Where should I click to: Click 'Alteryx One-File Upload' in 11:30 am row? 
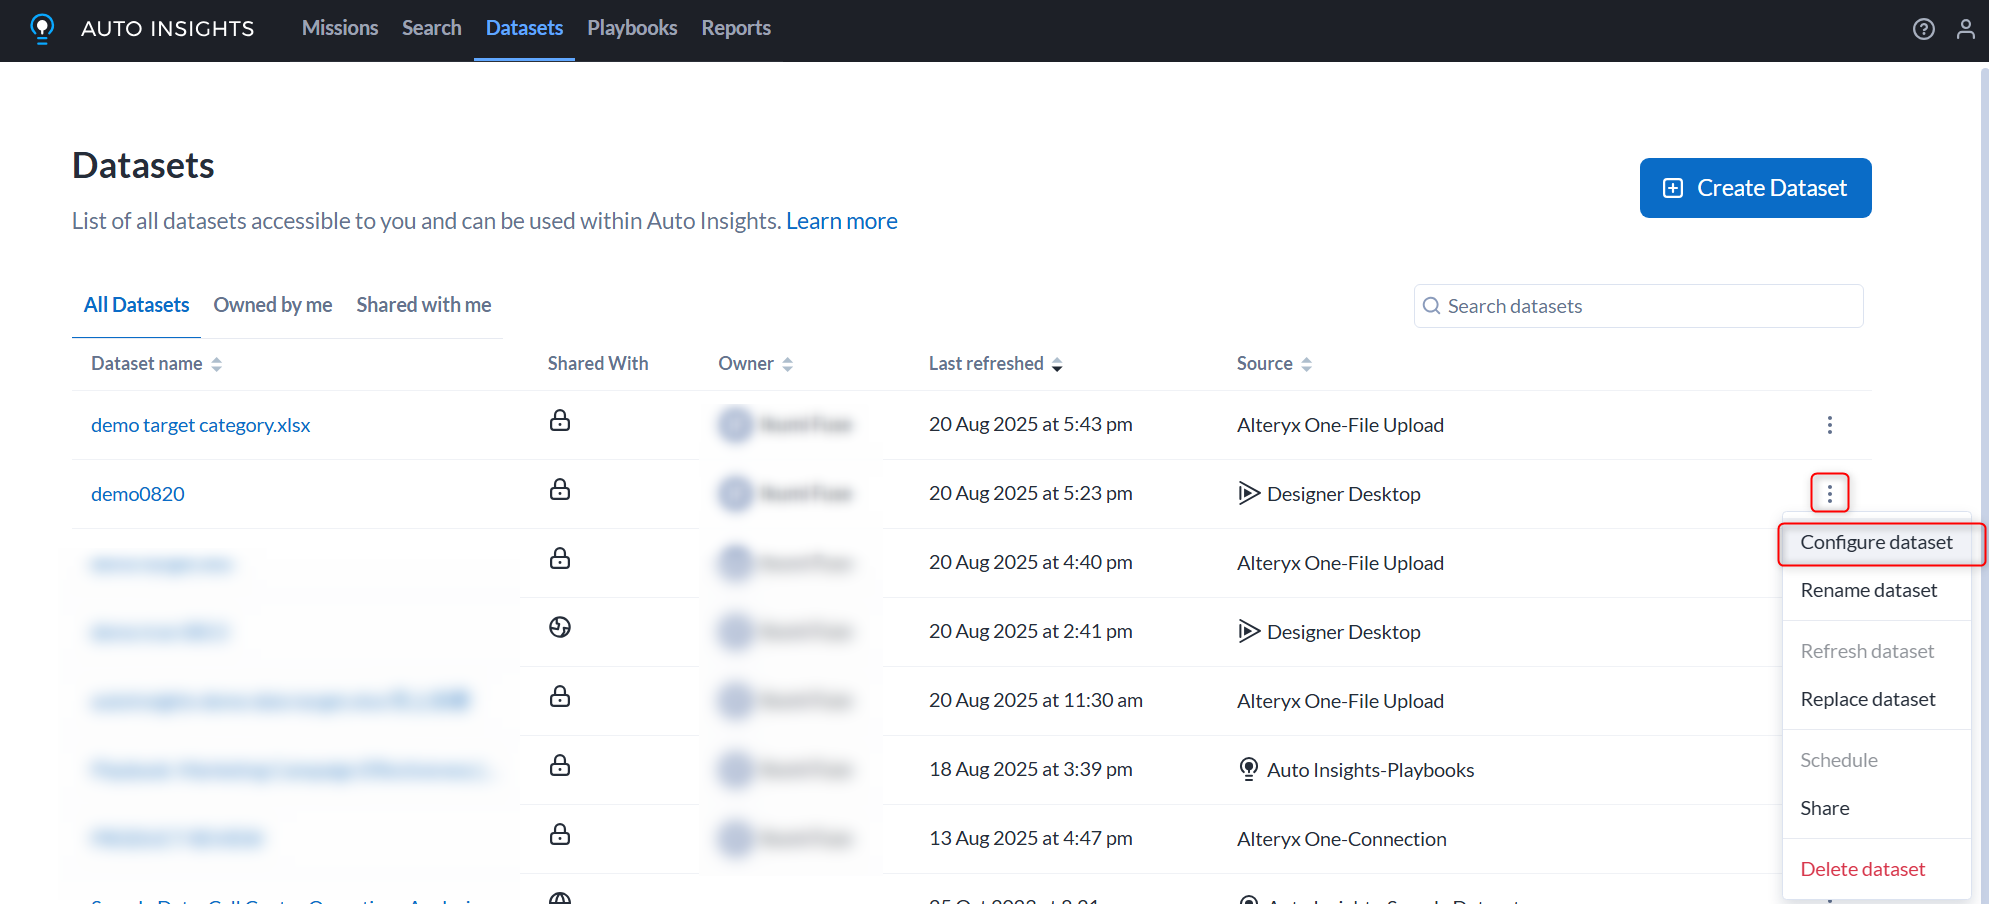coord(1340,701)
